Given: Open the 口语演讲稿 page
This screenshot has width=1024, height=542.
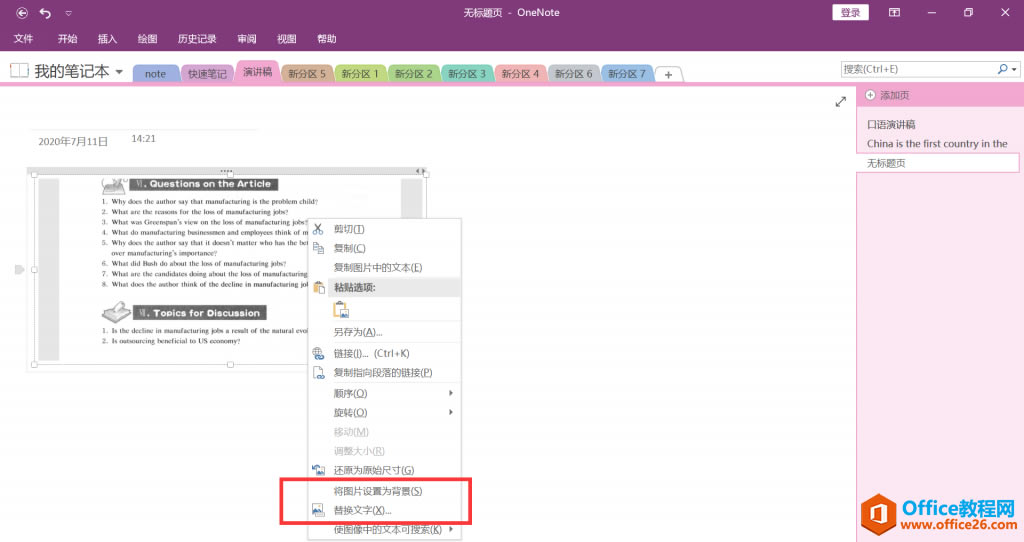Looking at the screenshot, I should tap(891, 124).
